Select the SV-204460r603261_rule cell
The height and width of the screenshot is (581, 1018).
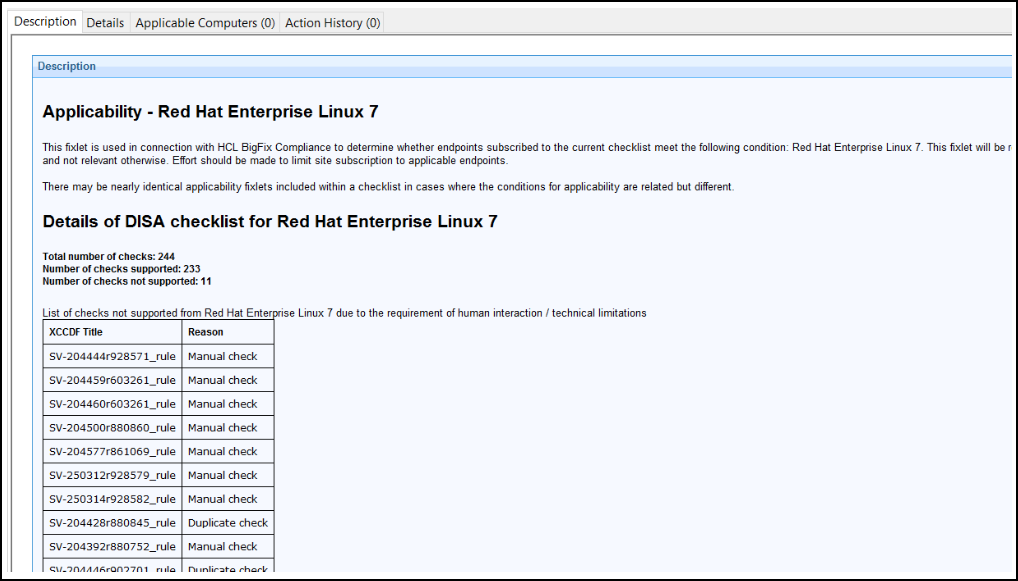(112, 404)
